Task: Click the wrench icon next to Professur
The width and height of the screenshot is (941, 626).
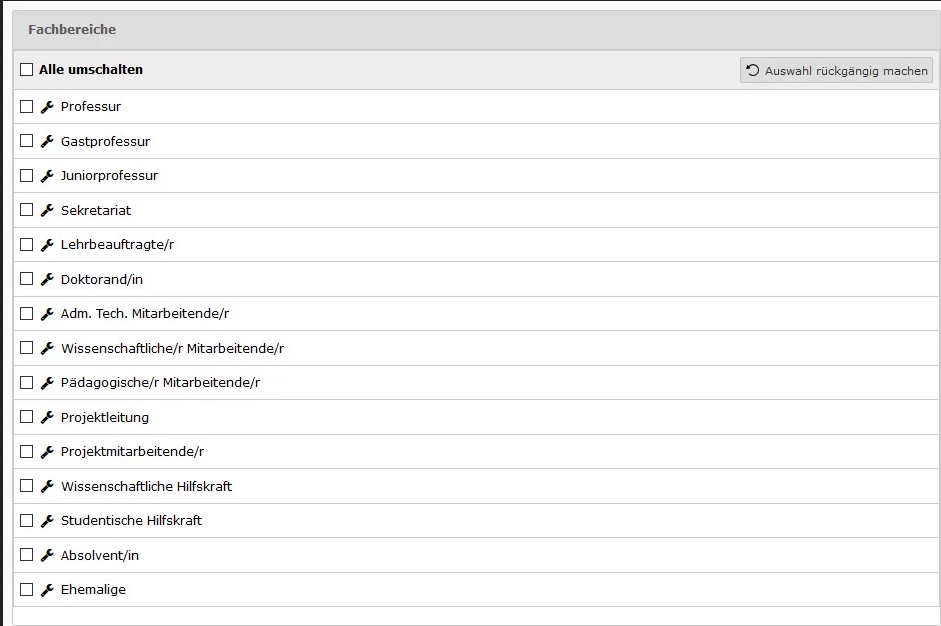Action: pos(46,107)
